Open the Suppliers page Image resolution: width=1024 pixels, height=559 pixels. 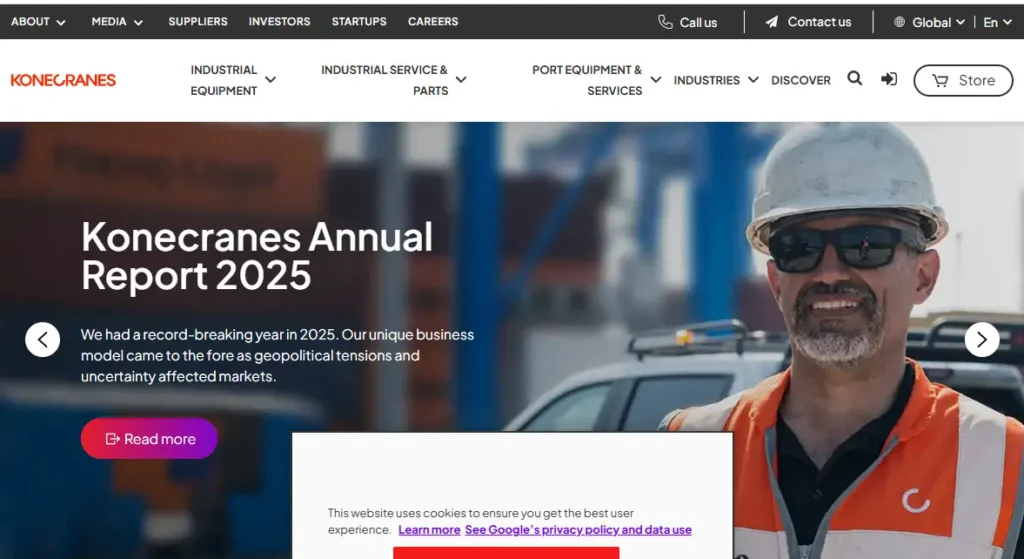pyautogui.click(x=198, y=22)
